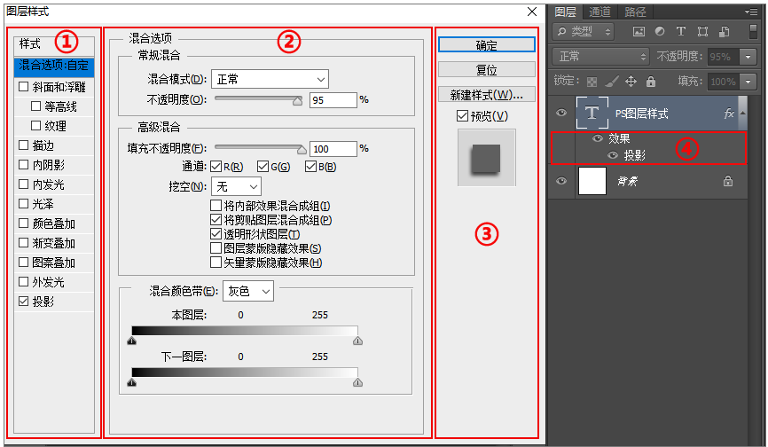This screenshot has height=447, width=768.
Task: Click the style preview thumbnail
Action: 486,158
